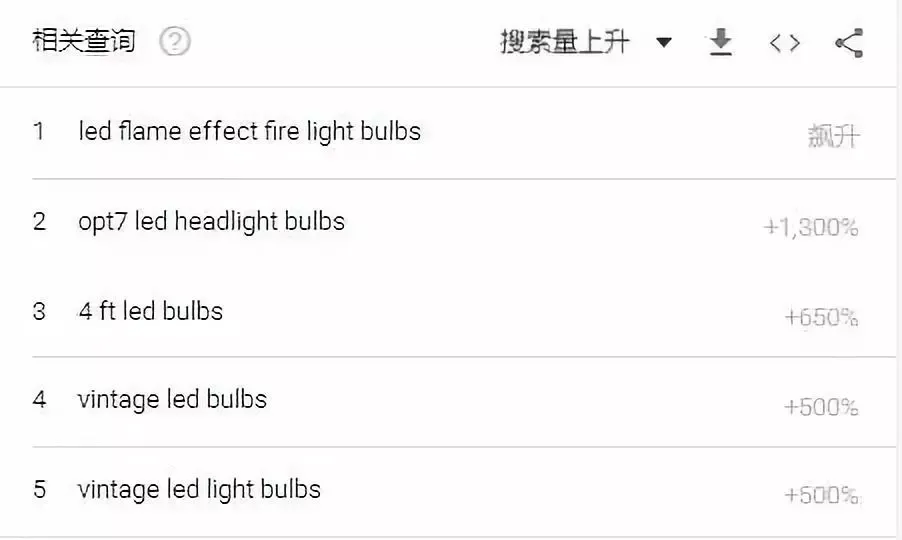Click rank number 5 in the list

click(x=39, y=489)
